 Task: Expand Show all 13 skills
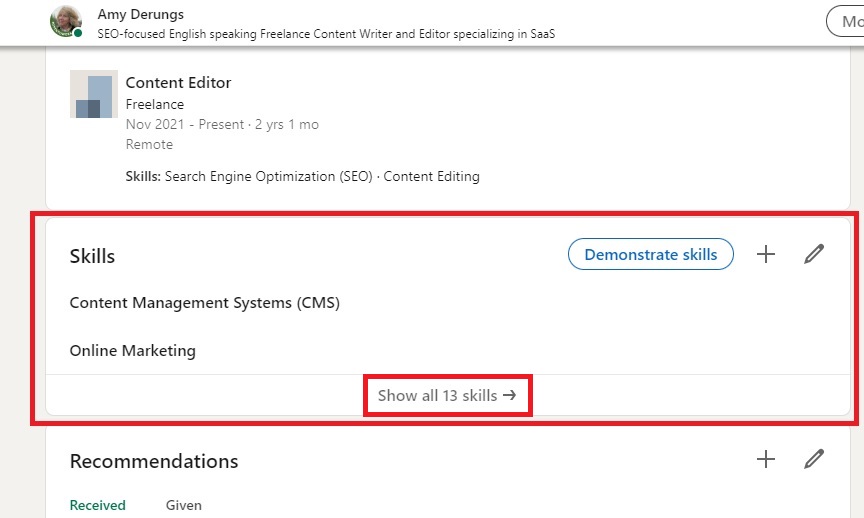click(447, 395)
